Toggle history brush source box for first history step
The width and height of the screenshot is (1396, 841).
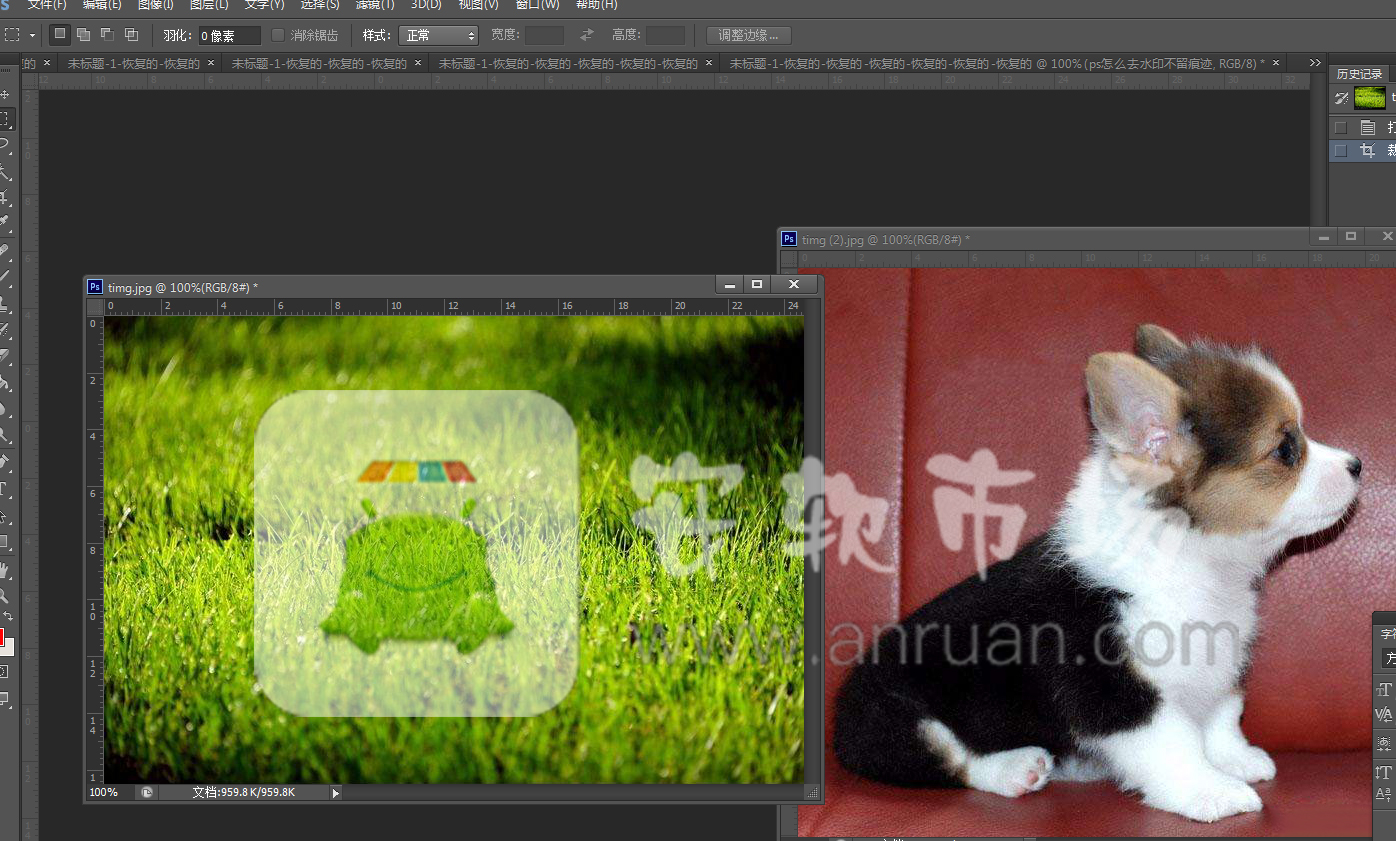(1341, 127)
